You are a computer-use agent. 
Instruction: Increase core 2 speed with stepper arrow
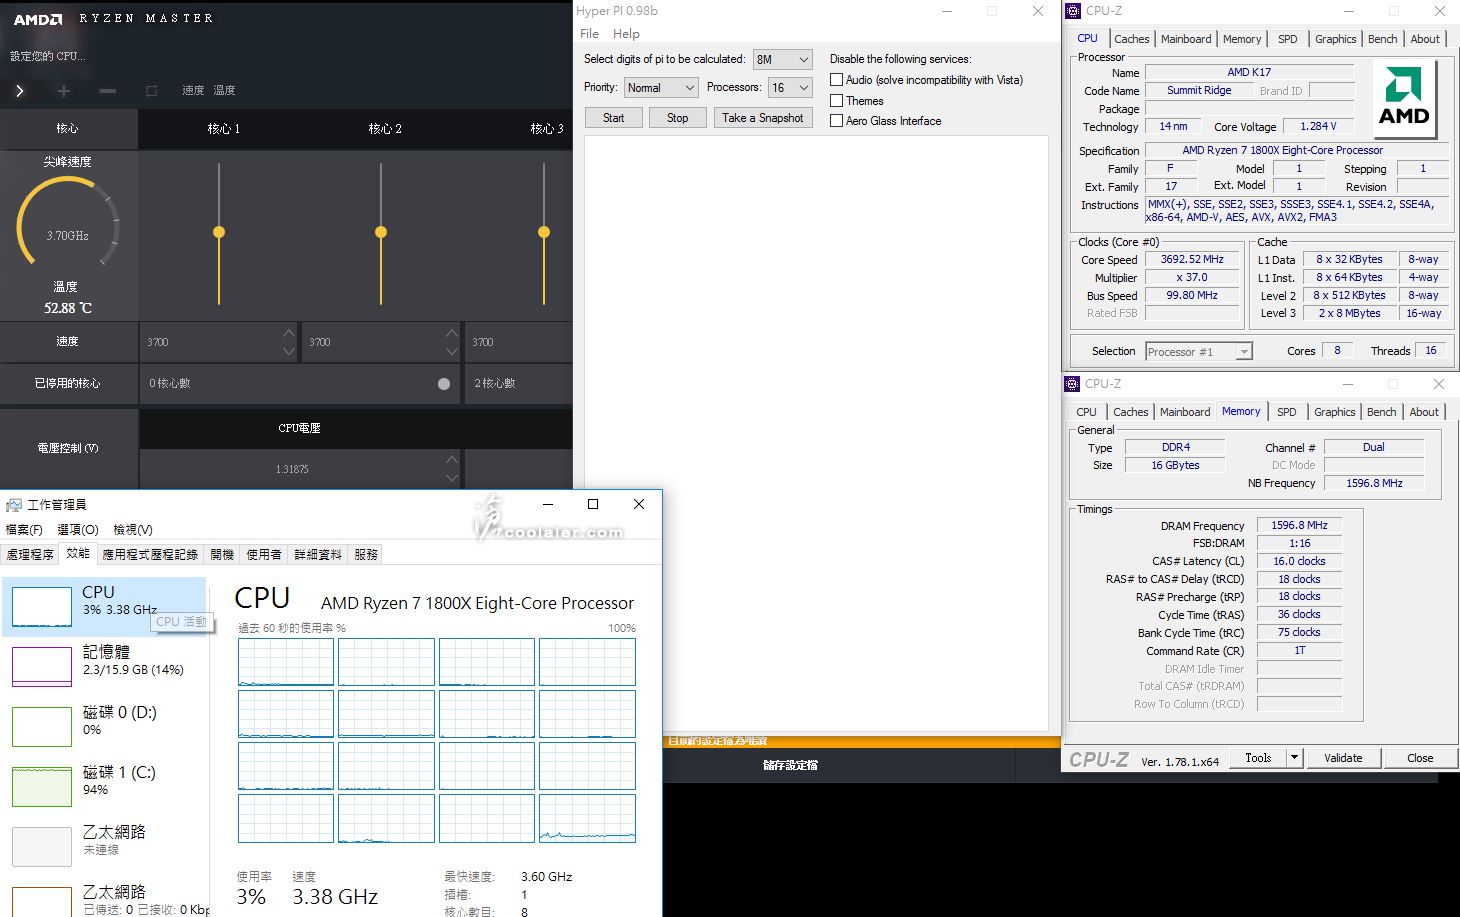coord(452,333)
